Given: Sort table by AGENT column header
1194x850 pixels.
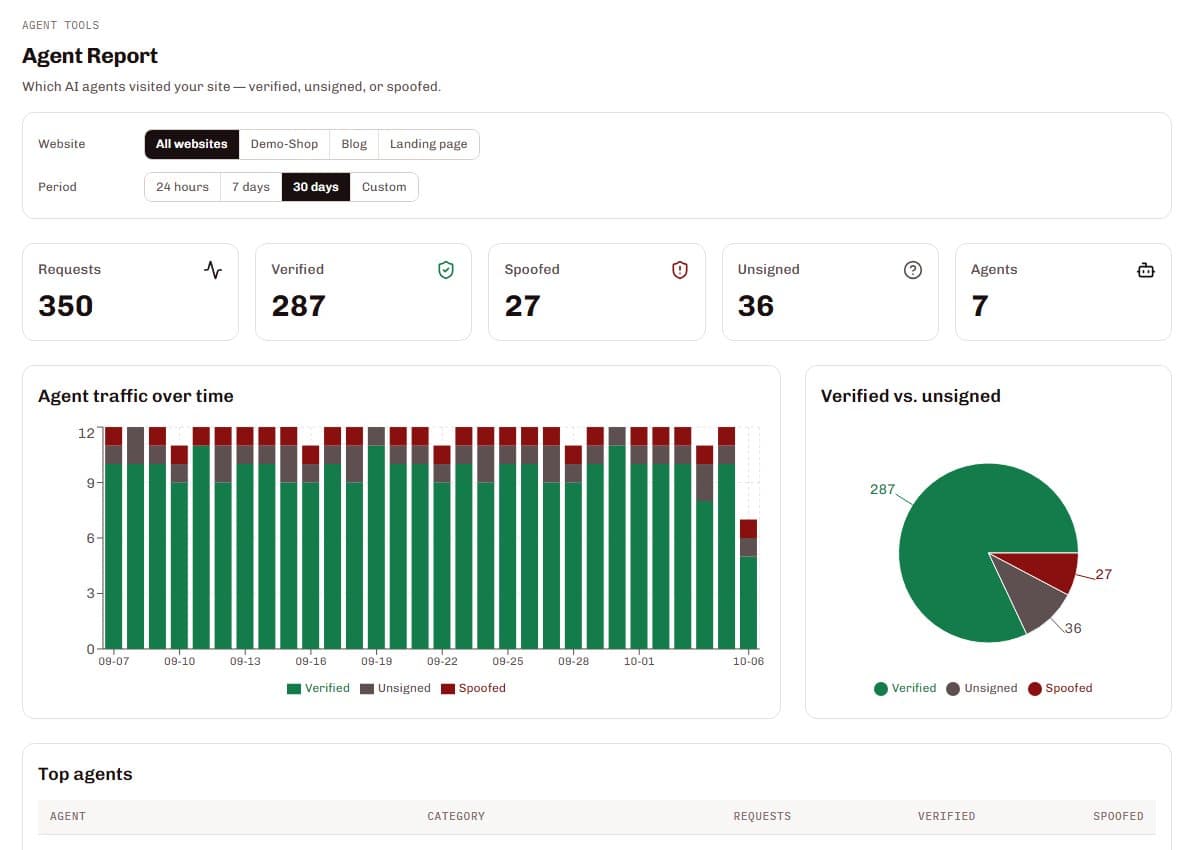Looking at the screenshot, I should tap(68, 816).
